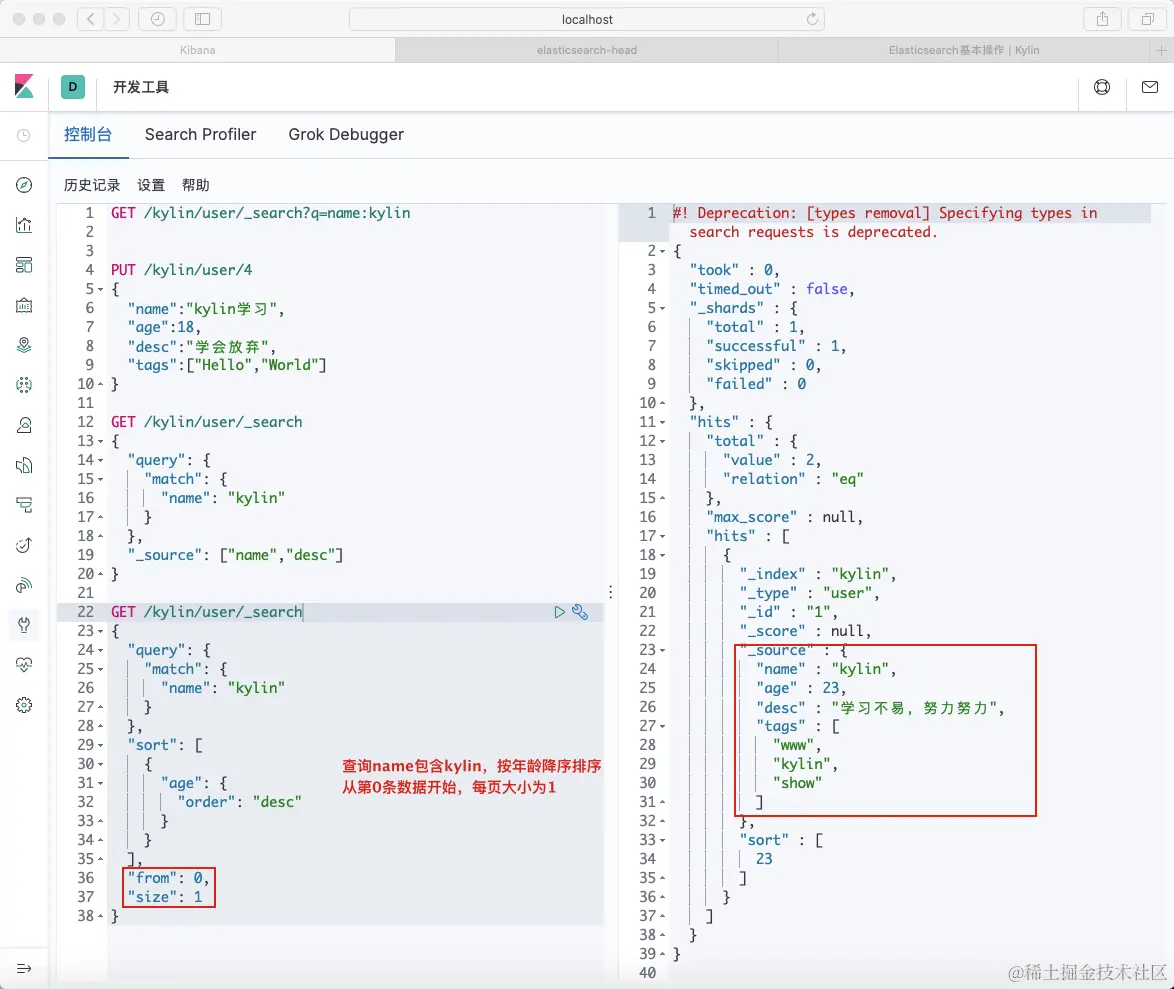Reload the page in address bar

pos(812,19)
